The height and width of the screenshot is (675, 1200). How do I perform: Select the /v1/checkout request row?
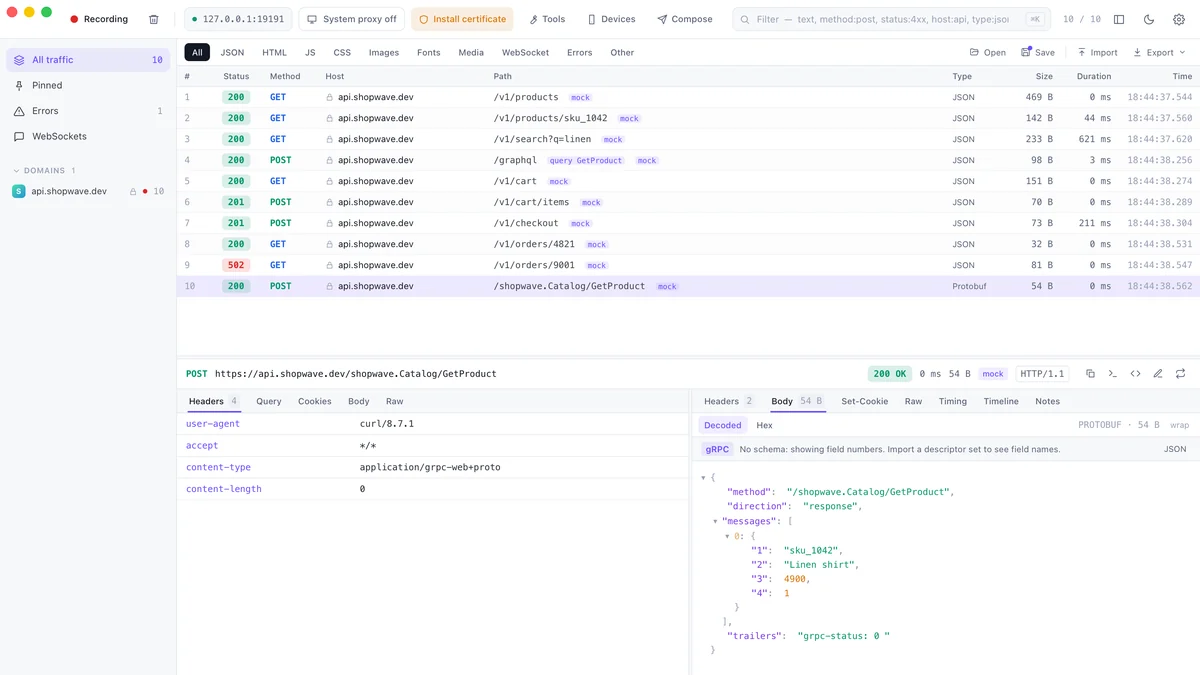[688, 223]
